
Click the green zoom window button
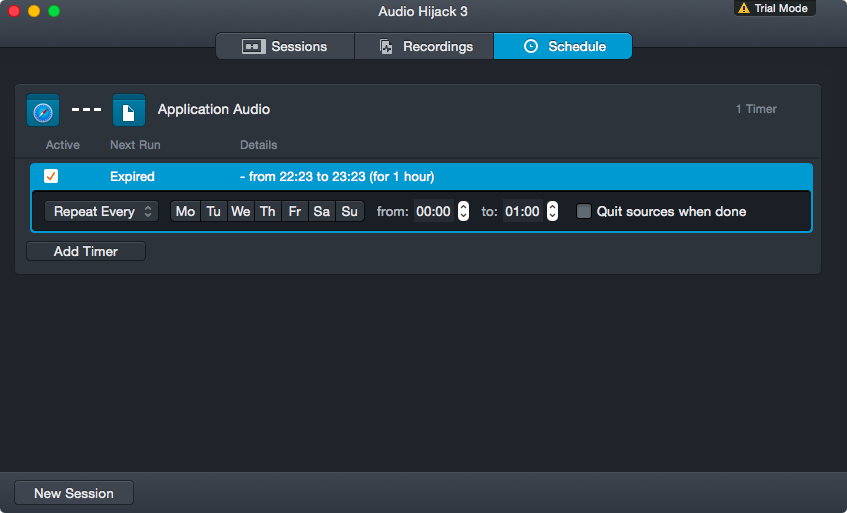tap(54, 11)
